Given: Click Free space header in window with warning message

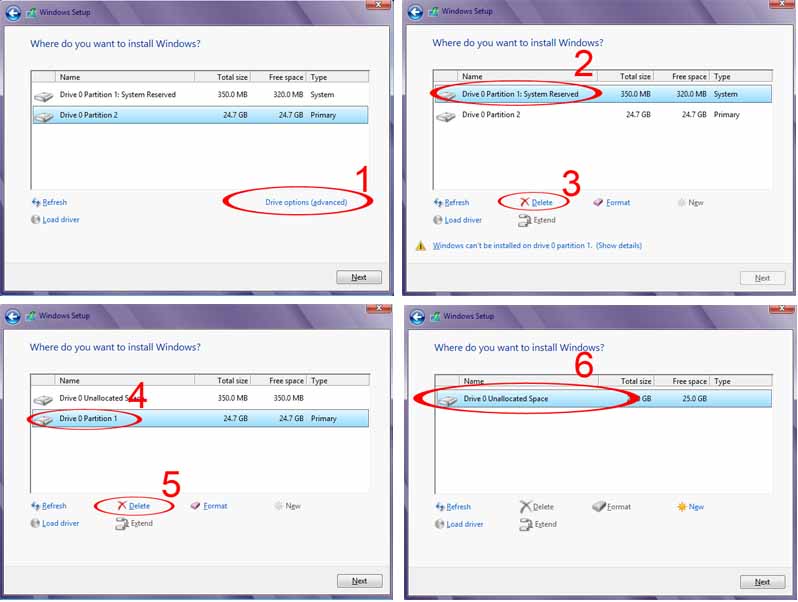Looking at the screenshot, I should 682,76.
